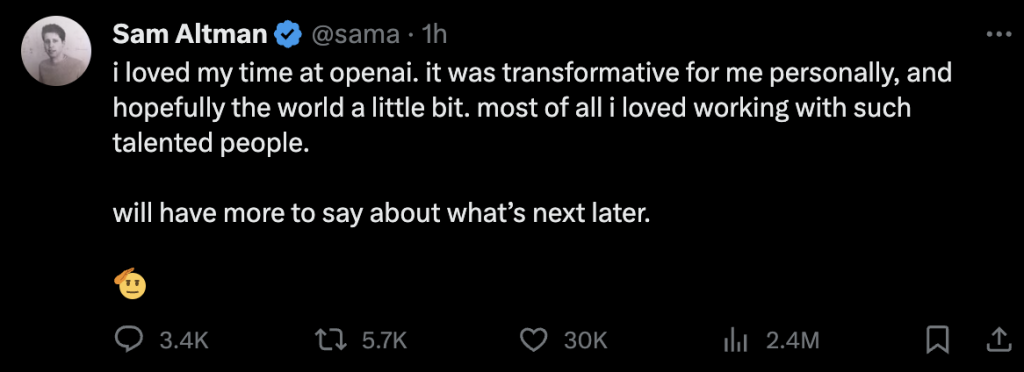Open the reply speech bubble icon
The image size is (1024, 372).
[129, 339]
